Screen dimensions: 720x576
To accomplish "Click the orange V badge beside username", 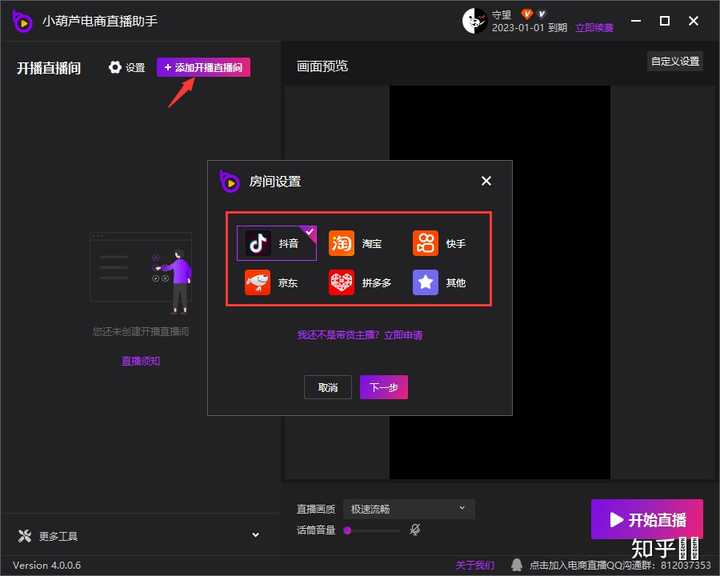I will coord(526,14).
